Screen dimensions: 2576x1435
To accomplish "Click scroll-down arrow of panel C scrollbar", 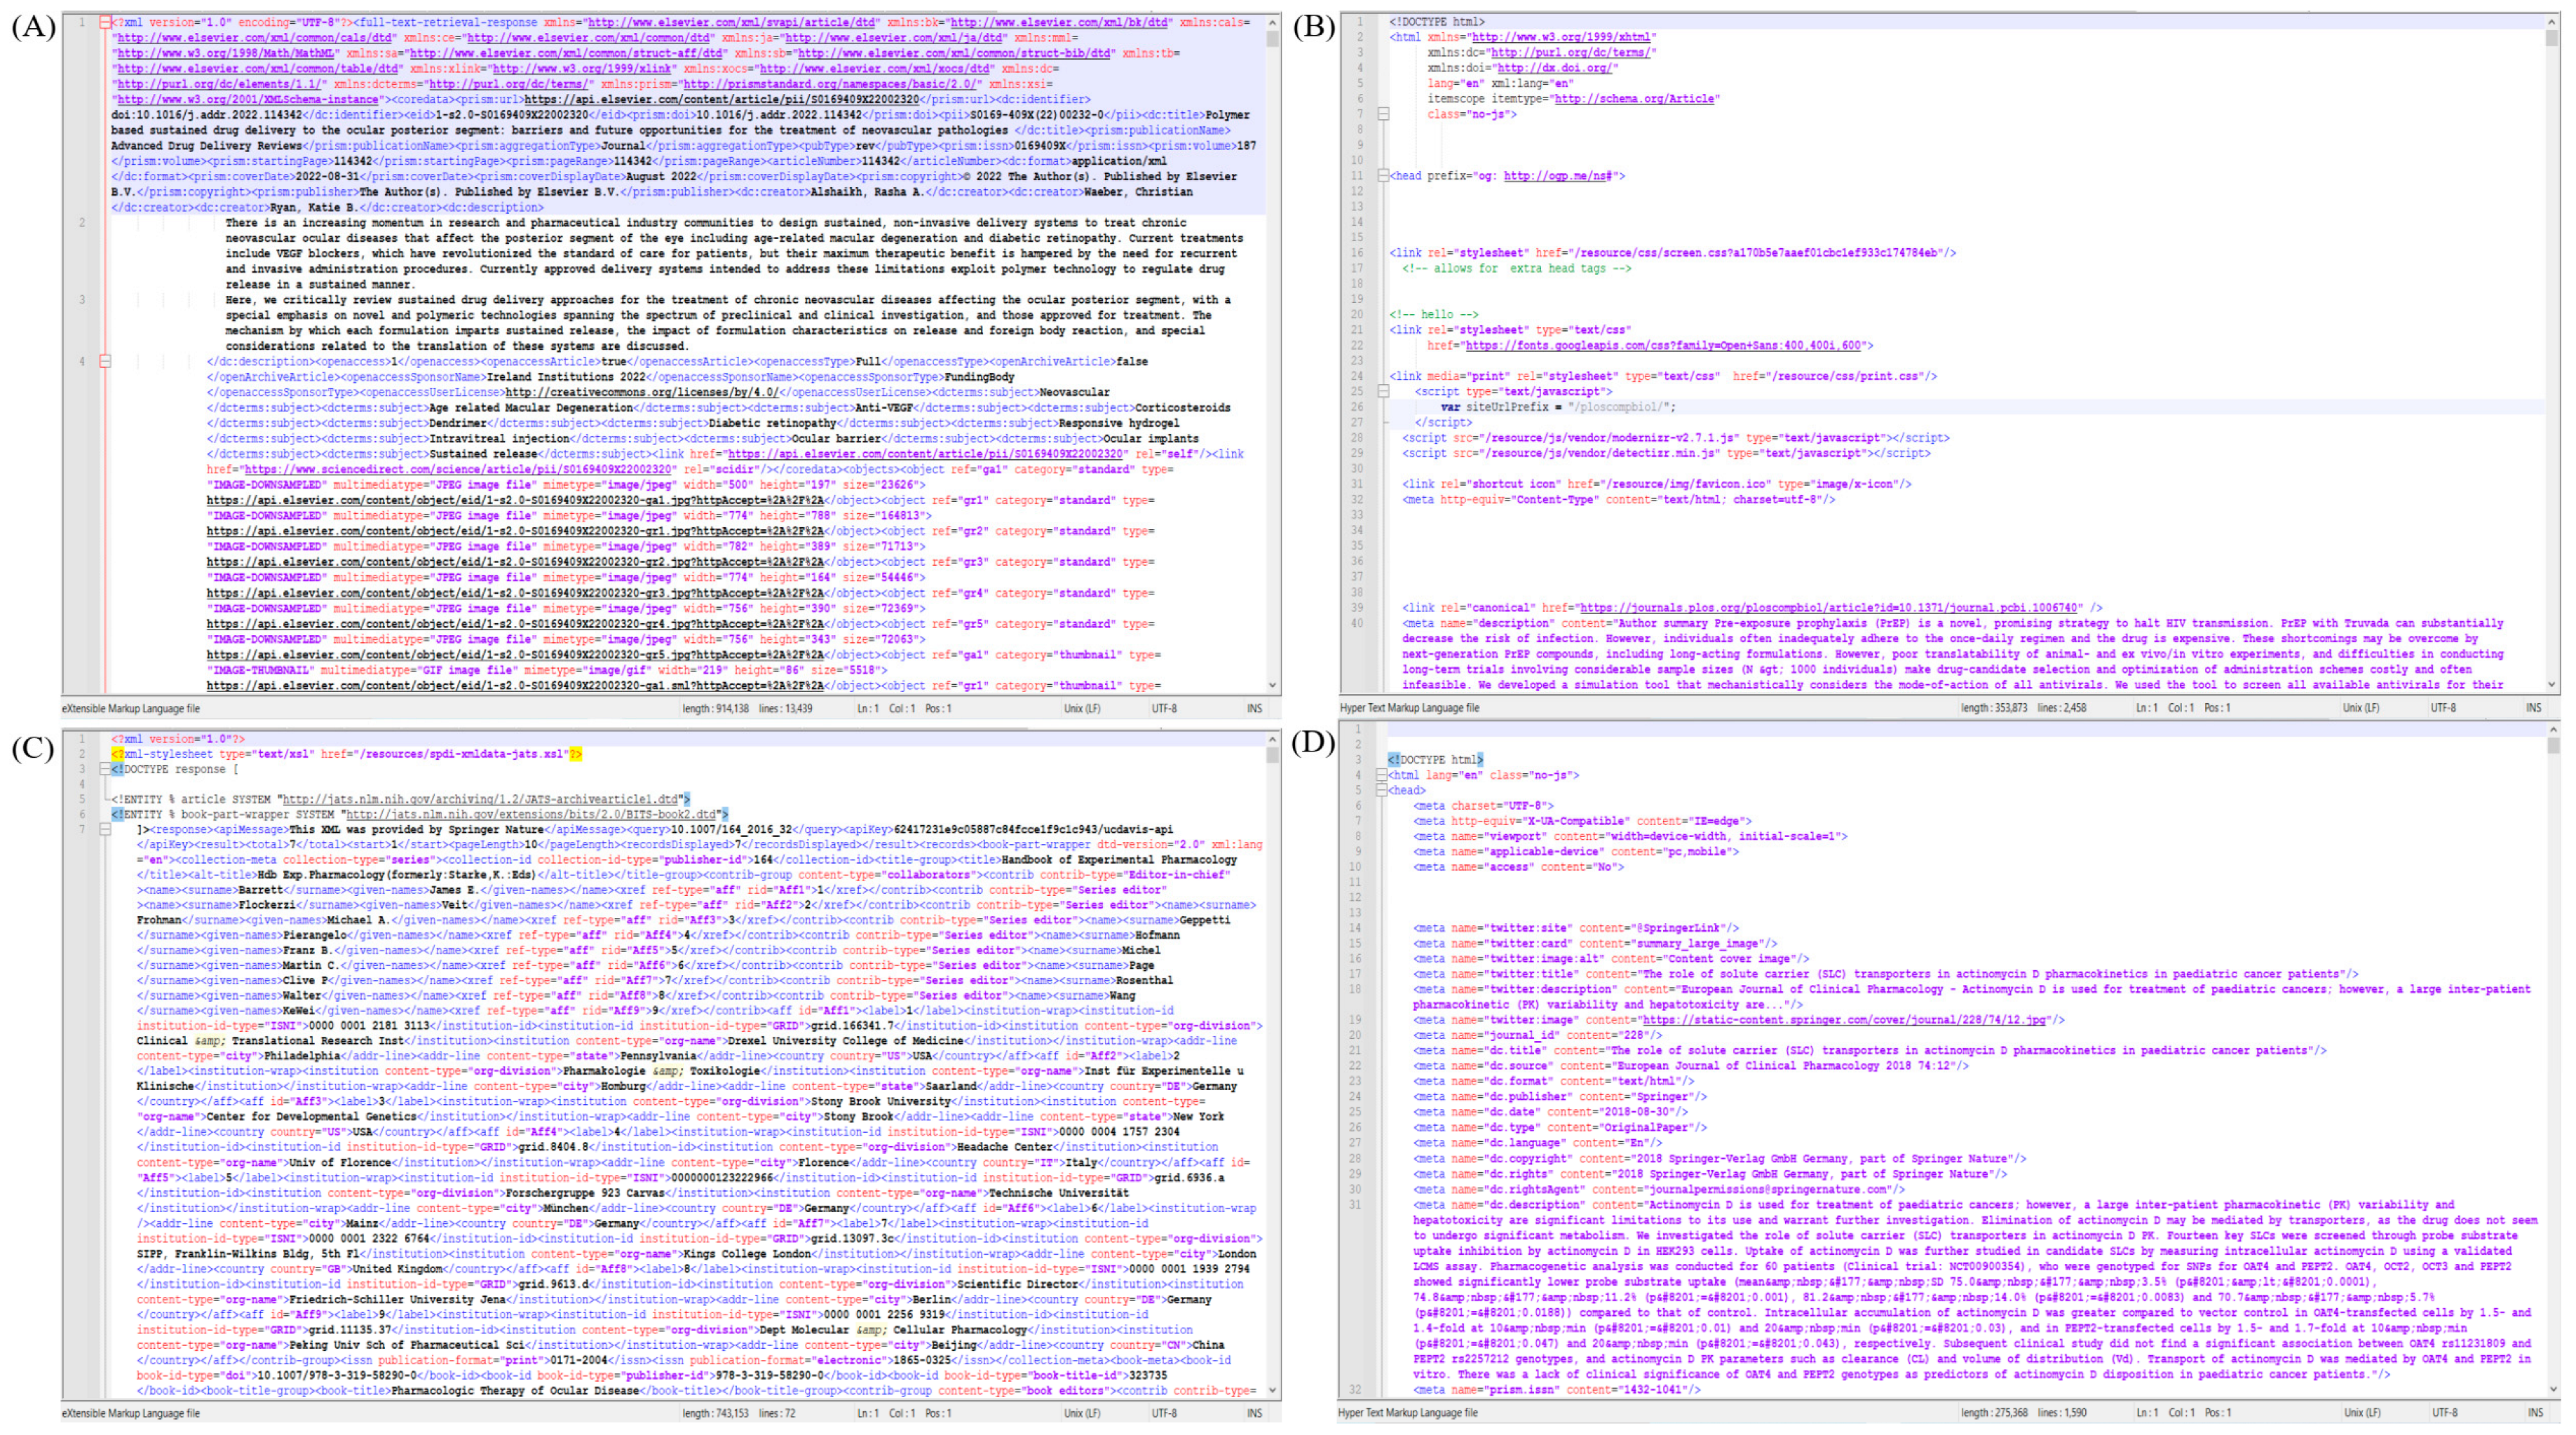I will click(x=1272, y=1390).
